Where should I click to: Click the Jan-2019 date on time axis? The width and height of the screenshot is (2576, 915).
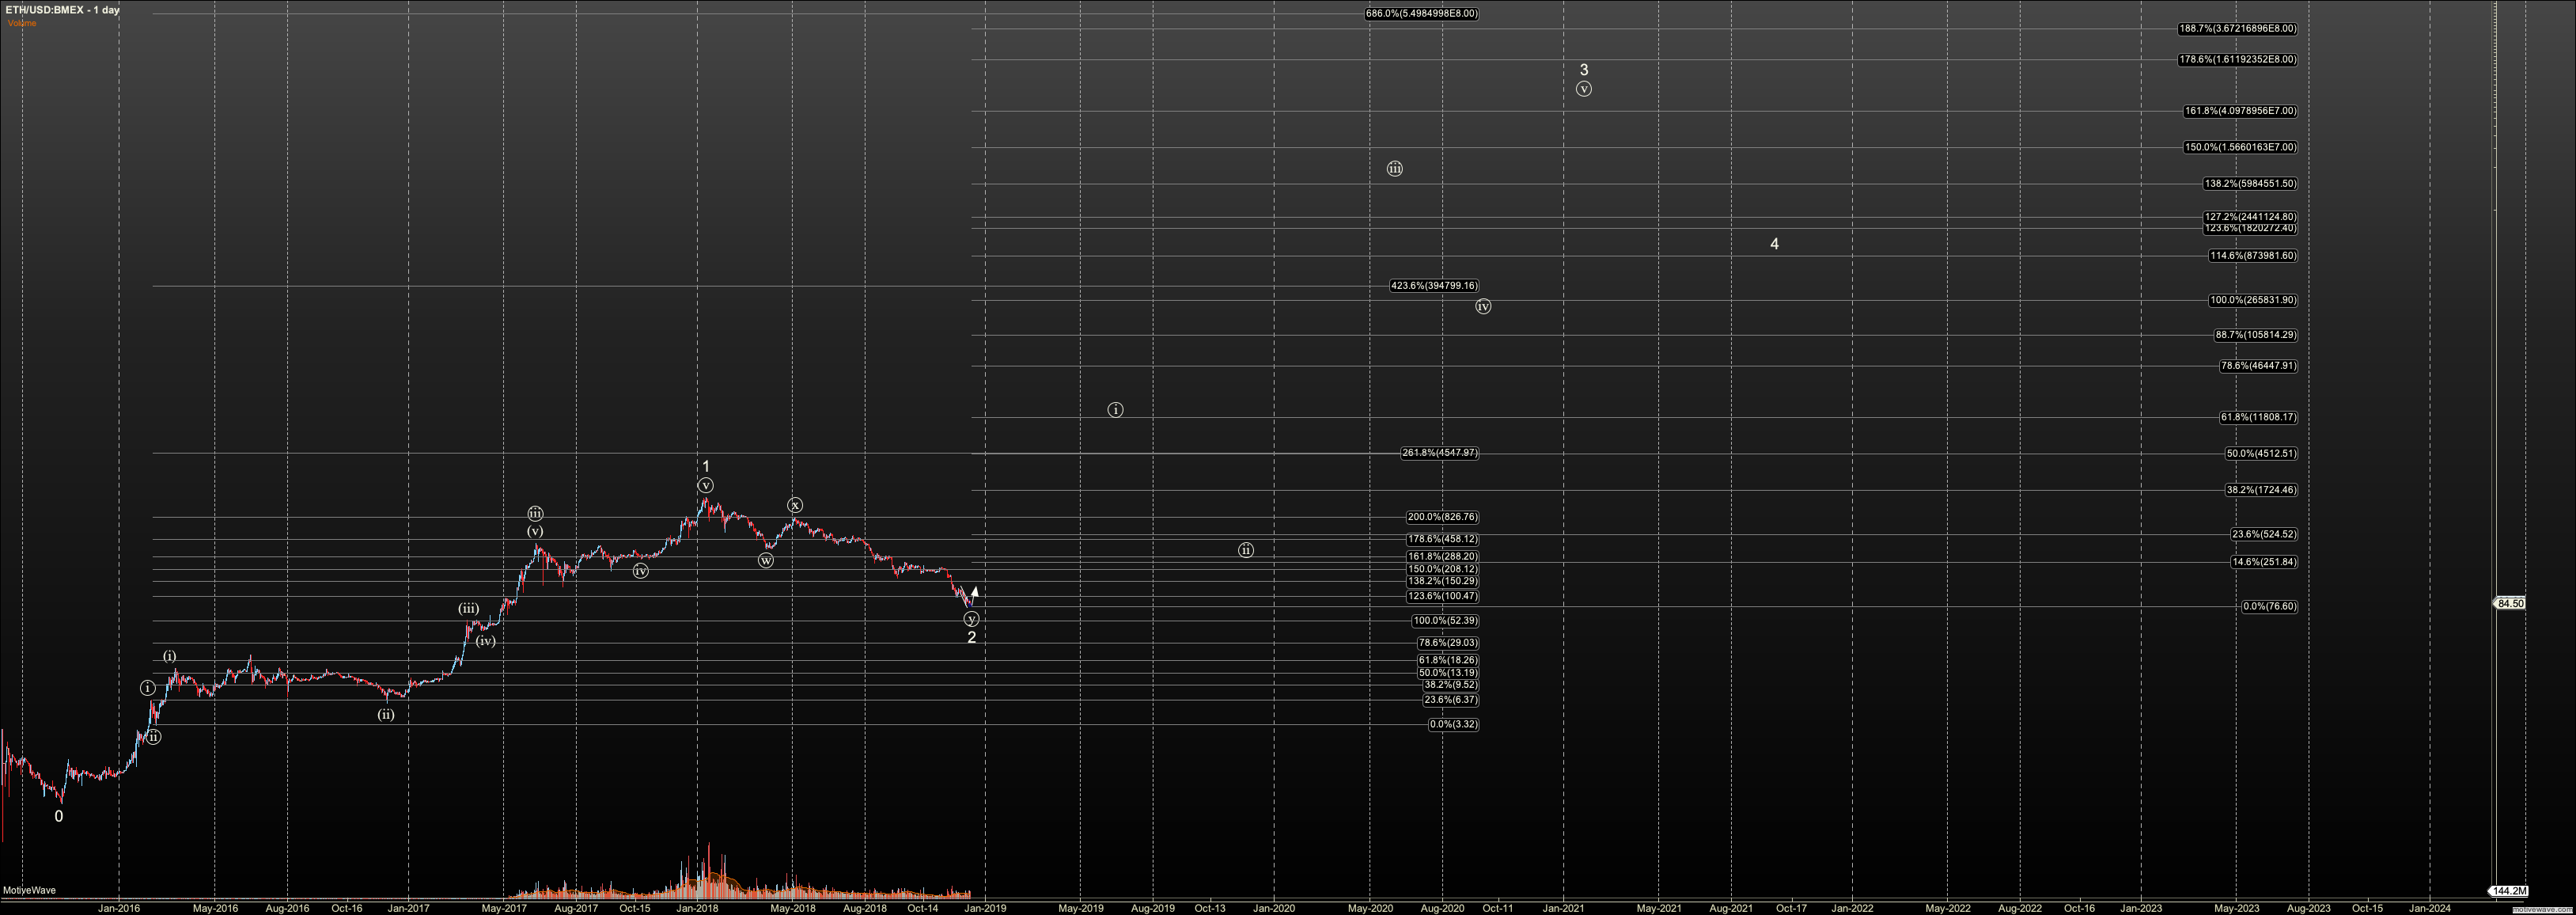click(x=985, y=908)
